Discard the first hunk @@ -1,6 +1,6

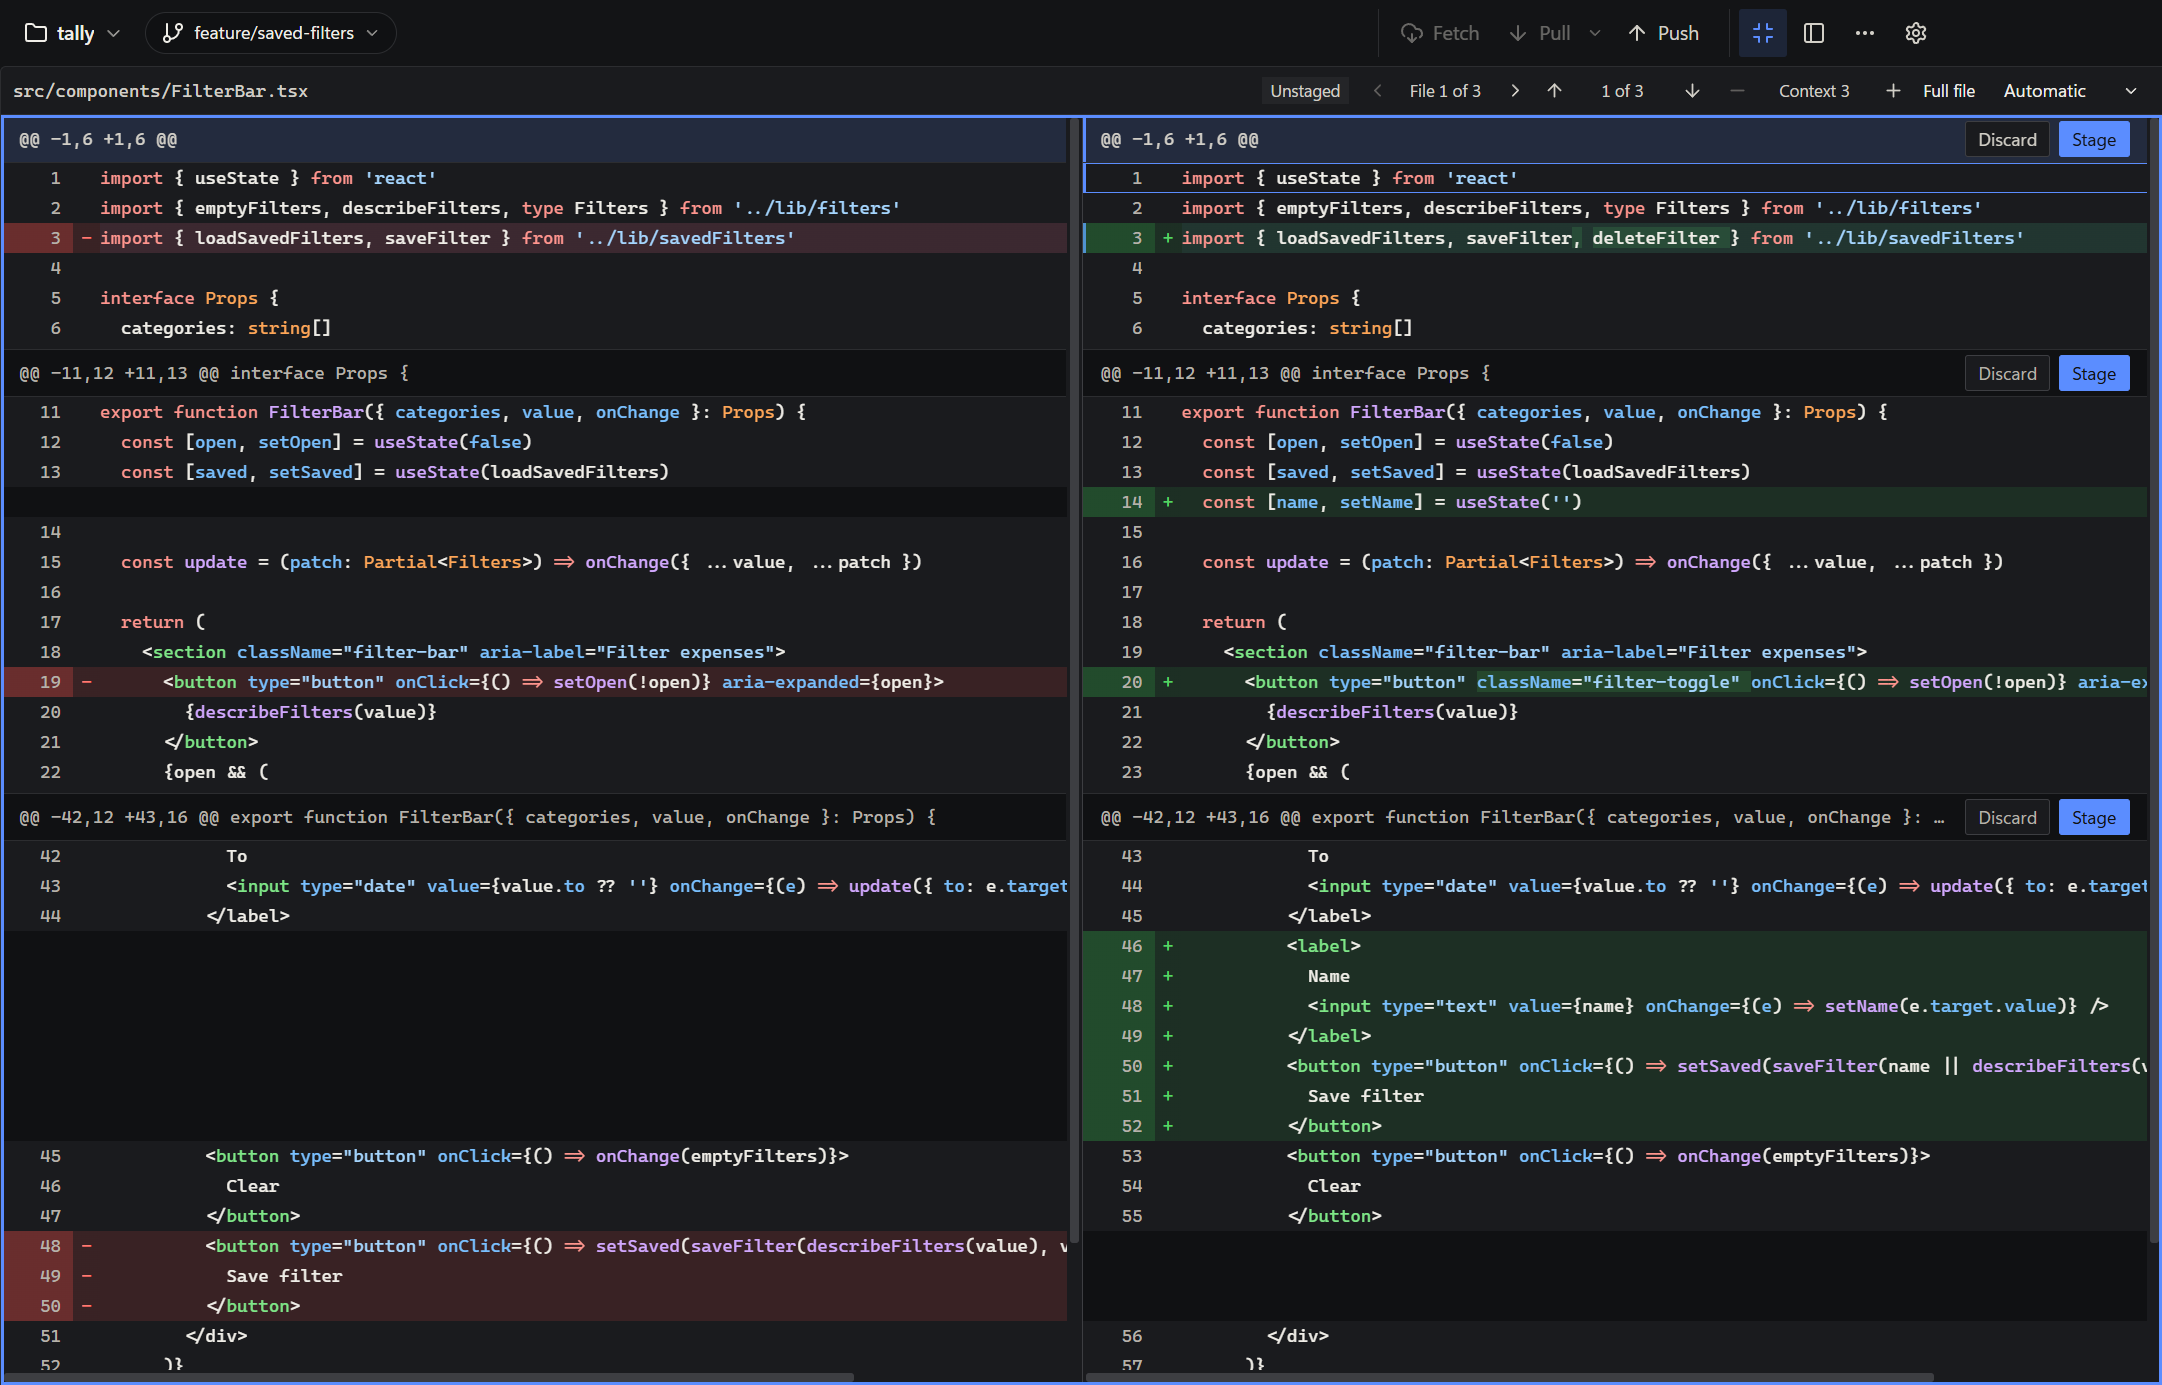click(2007, 140)
